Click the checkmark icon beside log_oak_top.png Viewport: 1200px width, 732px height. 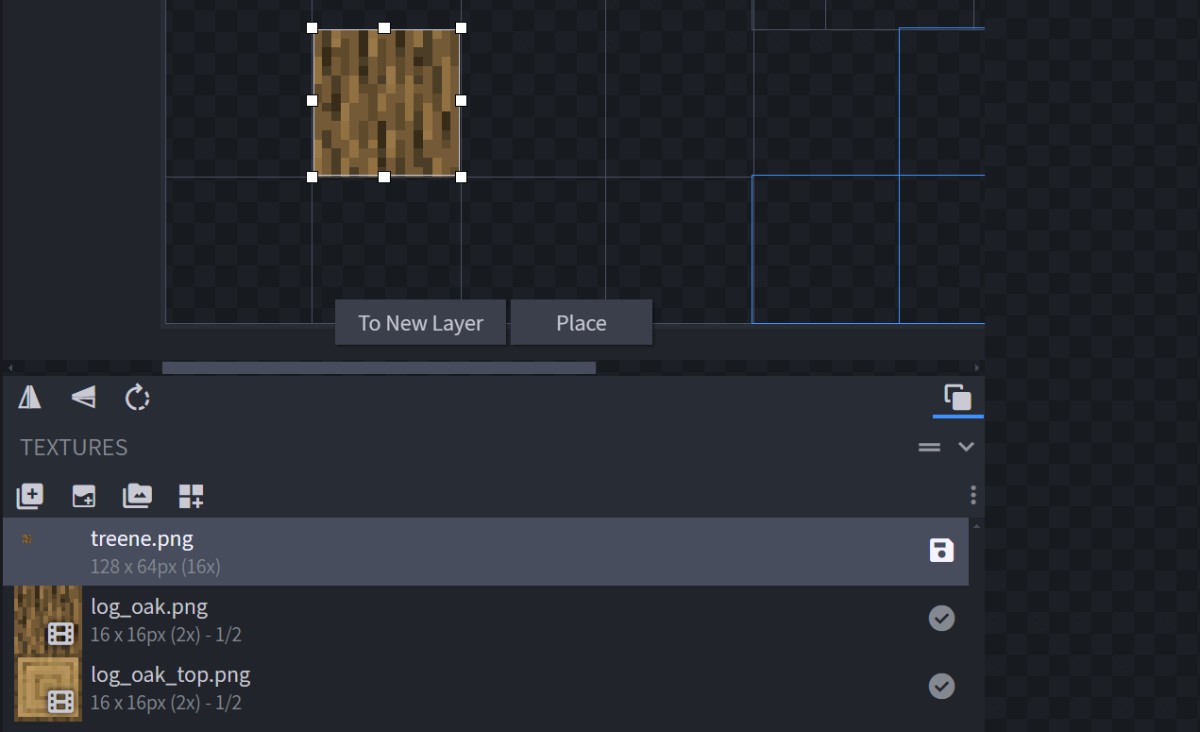[x=941, y=686]
